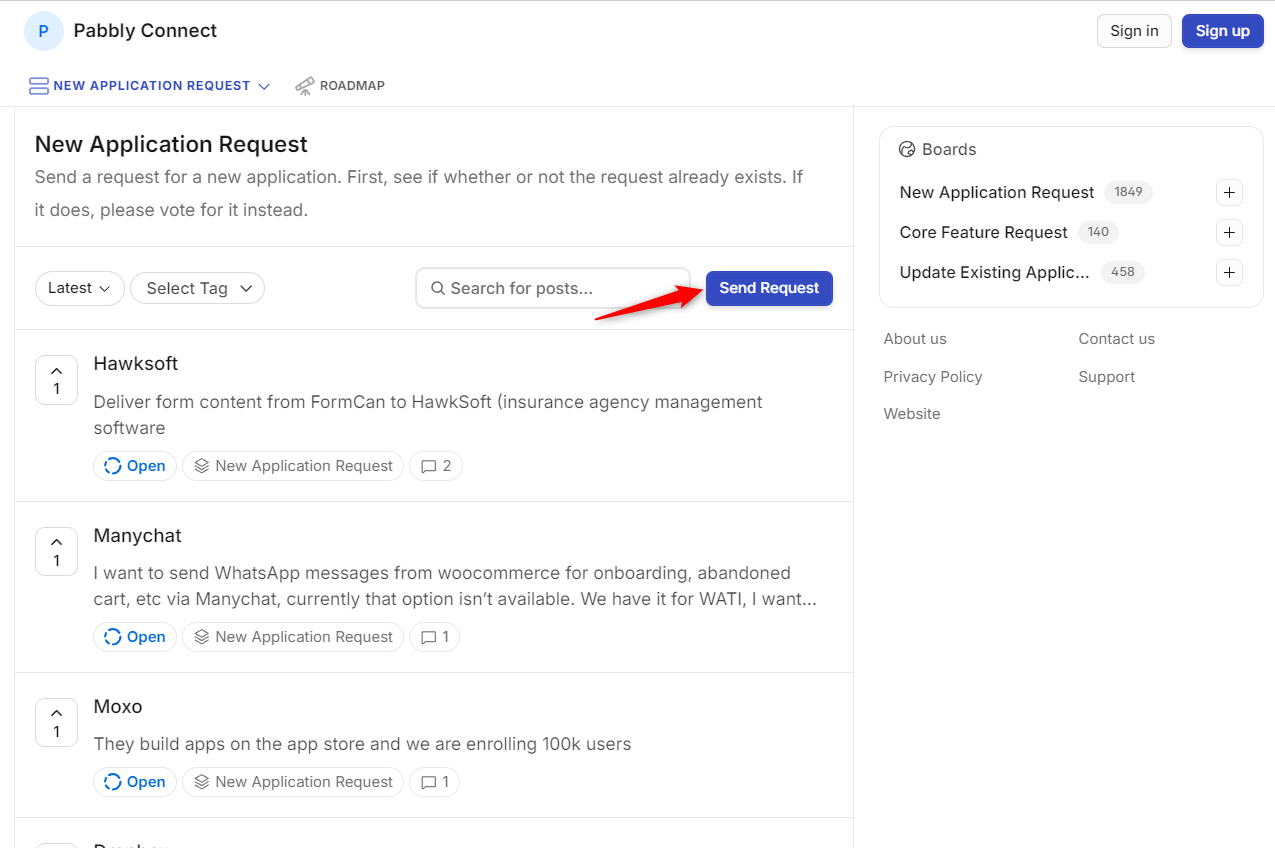Click the plus icon beside Update Existing Applic...

(x=1229, y=272)
